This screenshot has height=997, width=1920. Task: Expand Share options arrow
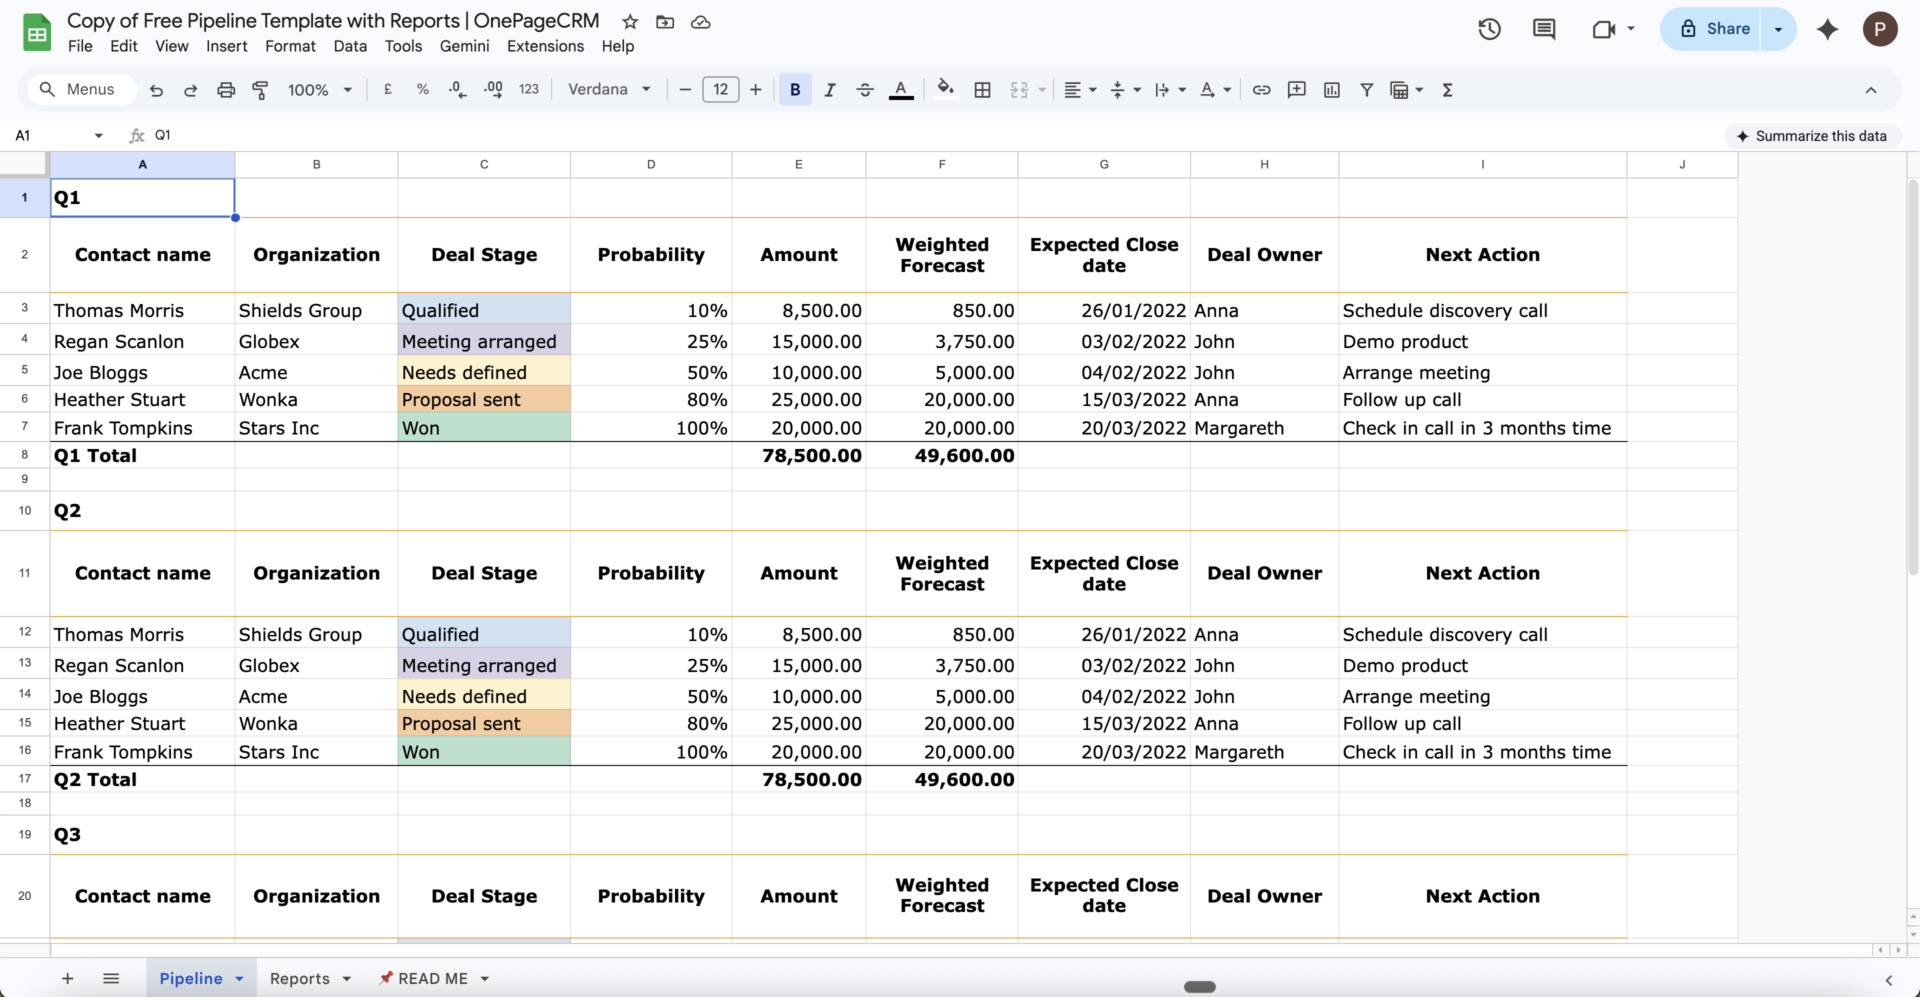[1778, 29]
